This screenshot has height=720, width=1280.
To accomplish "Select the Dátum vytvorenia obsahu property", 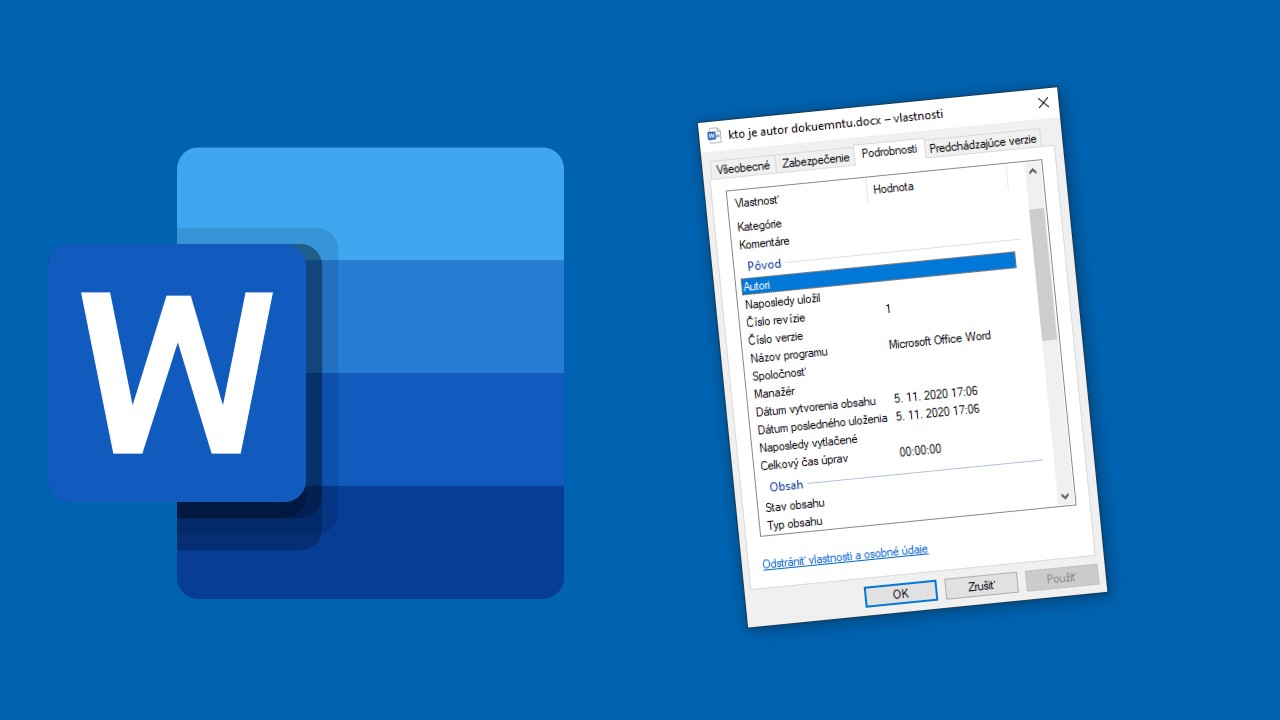I will 816,407.
